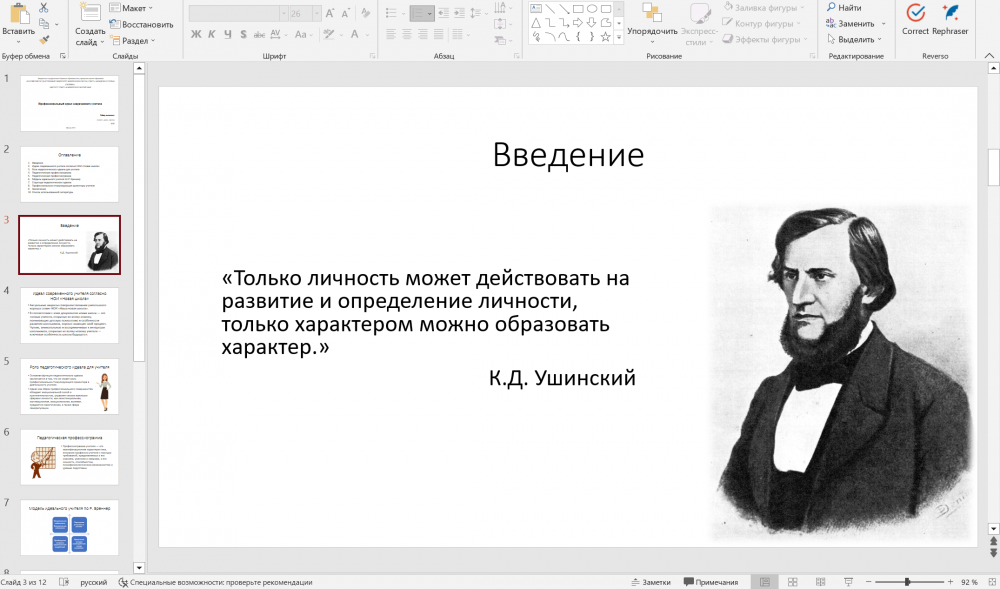Toggle the Примечания comments pane
The height and width of the screenshot is (589, 1000).
[711, 582]
